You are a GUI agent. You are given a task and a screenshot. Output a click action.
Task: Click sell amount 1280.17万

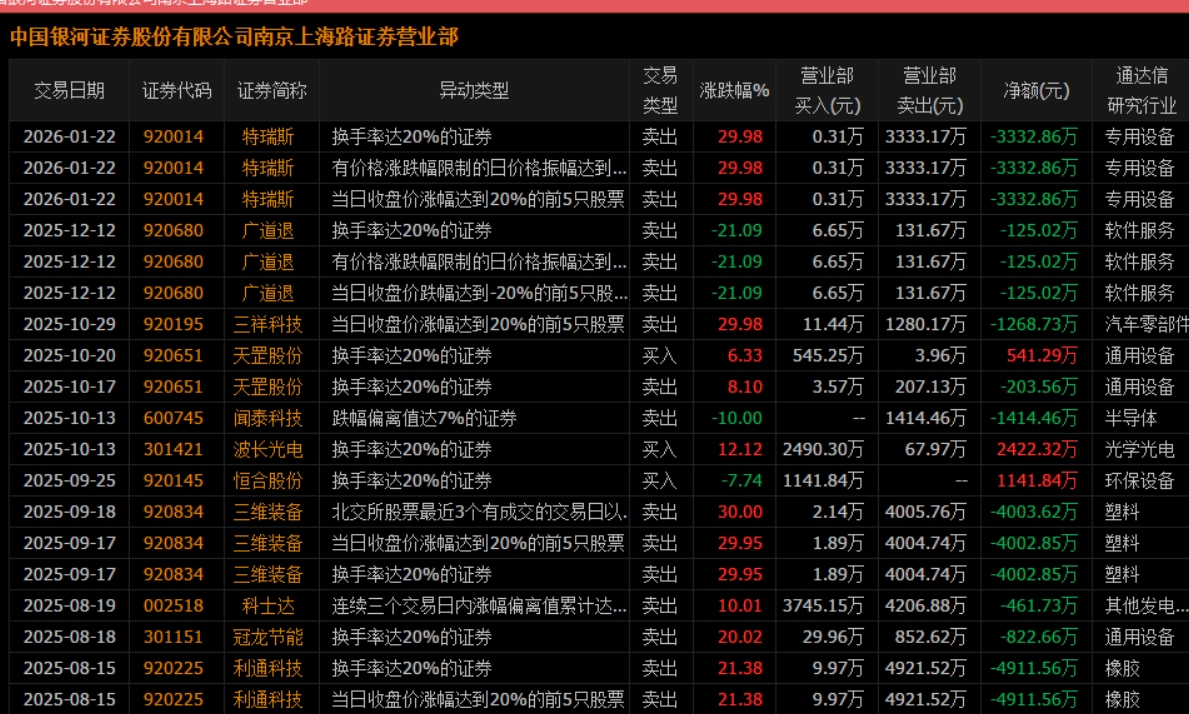coord(926,324)
